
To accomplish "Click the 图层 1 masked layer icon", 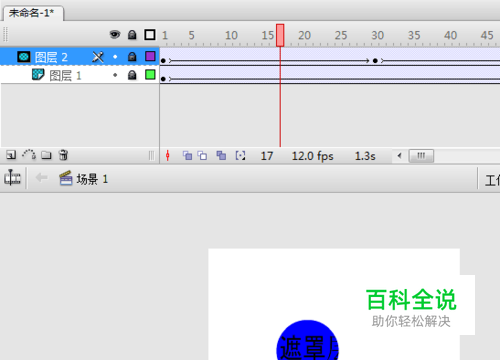I will [38, 74].
